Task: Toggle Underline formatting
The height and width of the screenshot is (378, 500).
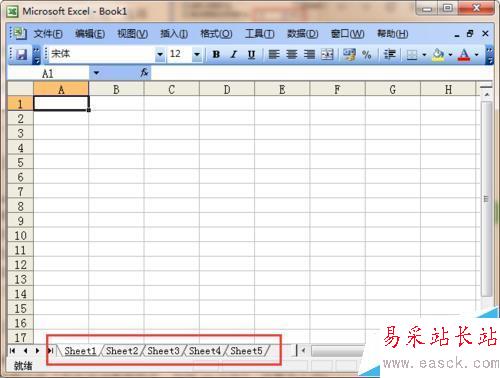Action: [x=251, y=54]
